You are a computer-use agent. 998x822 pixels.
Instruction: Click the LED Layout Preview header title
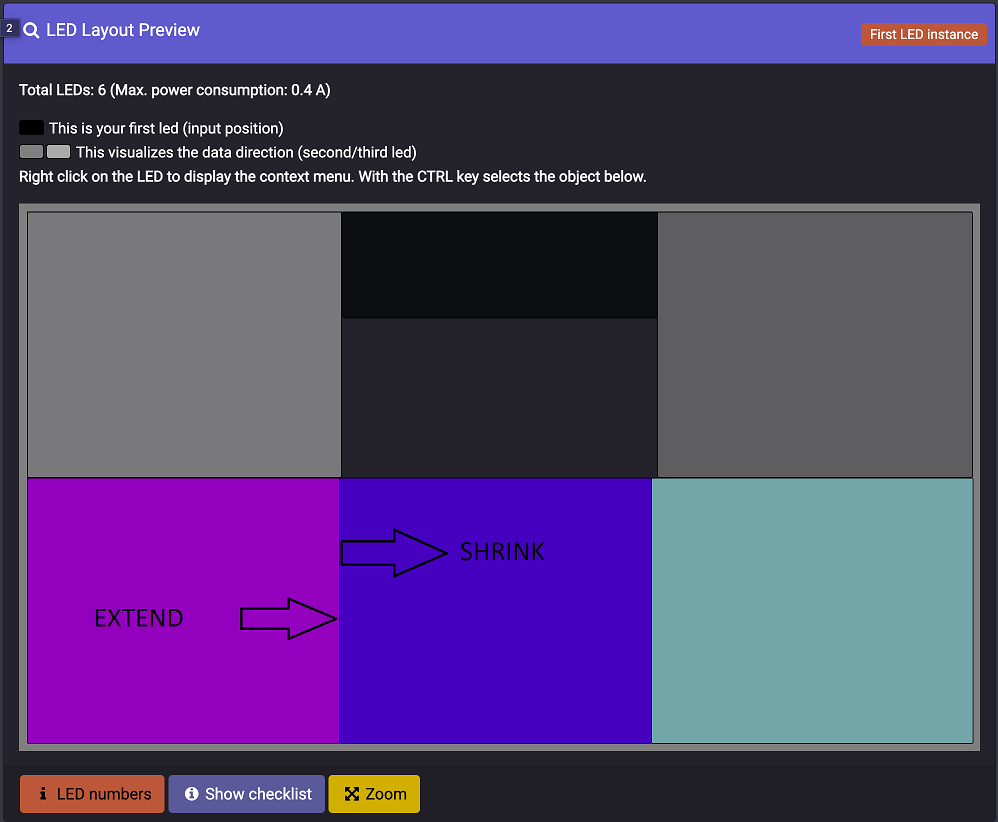[123, 30]
